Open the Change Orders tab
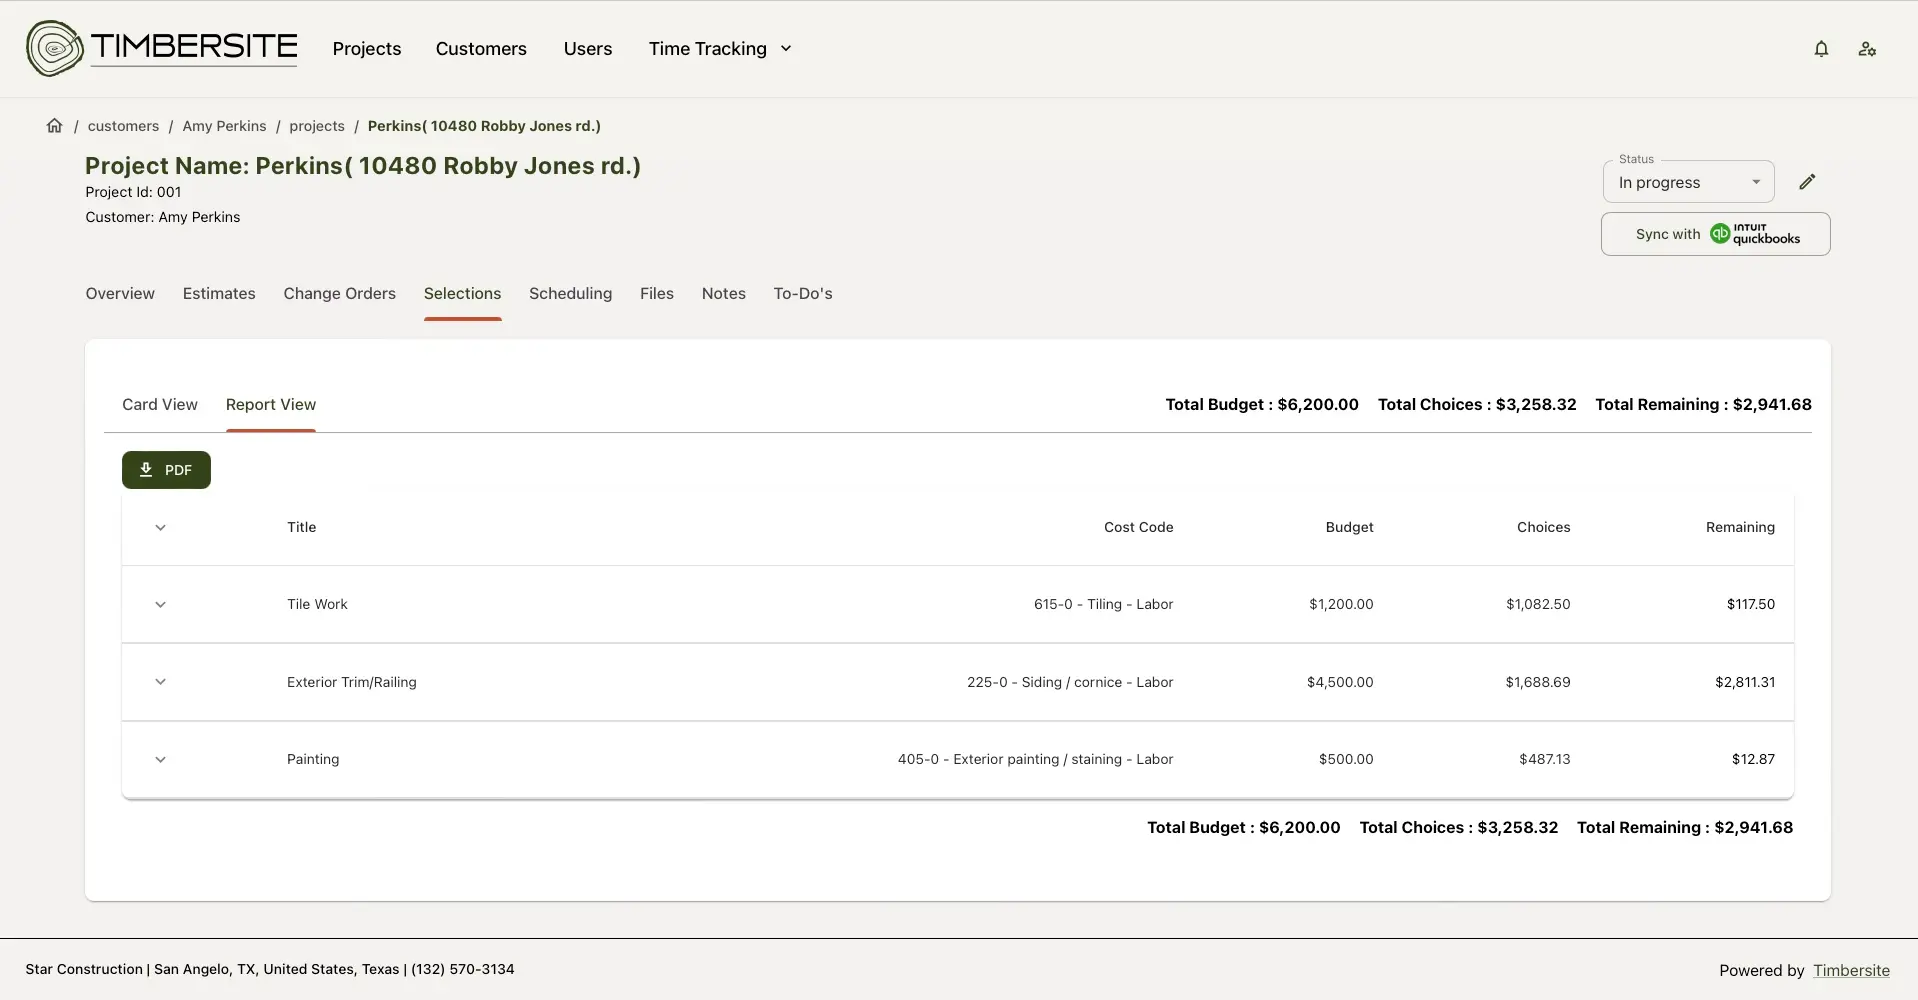 click(339, 294)
